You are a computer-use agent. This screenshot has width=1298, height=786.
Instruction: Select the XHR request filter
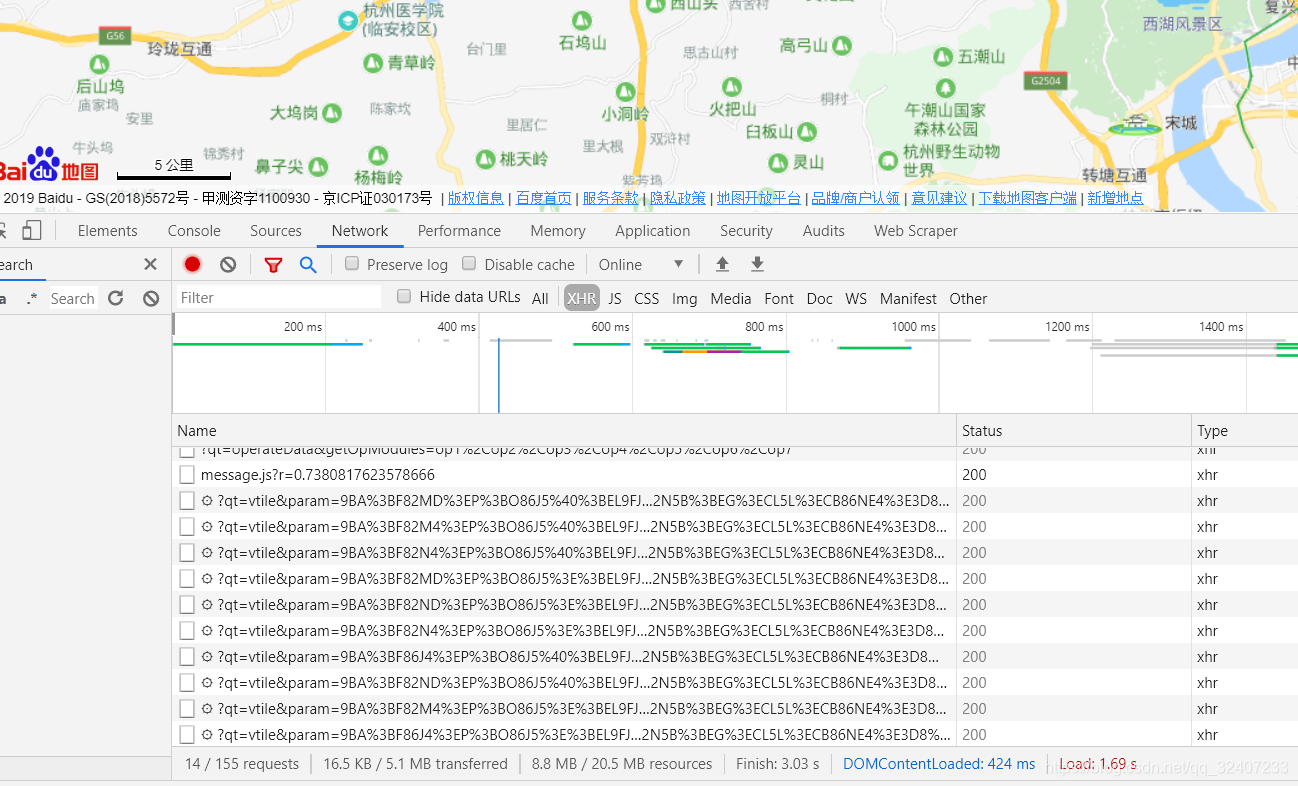pyautogui.click(x=582, y=298)
